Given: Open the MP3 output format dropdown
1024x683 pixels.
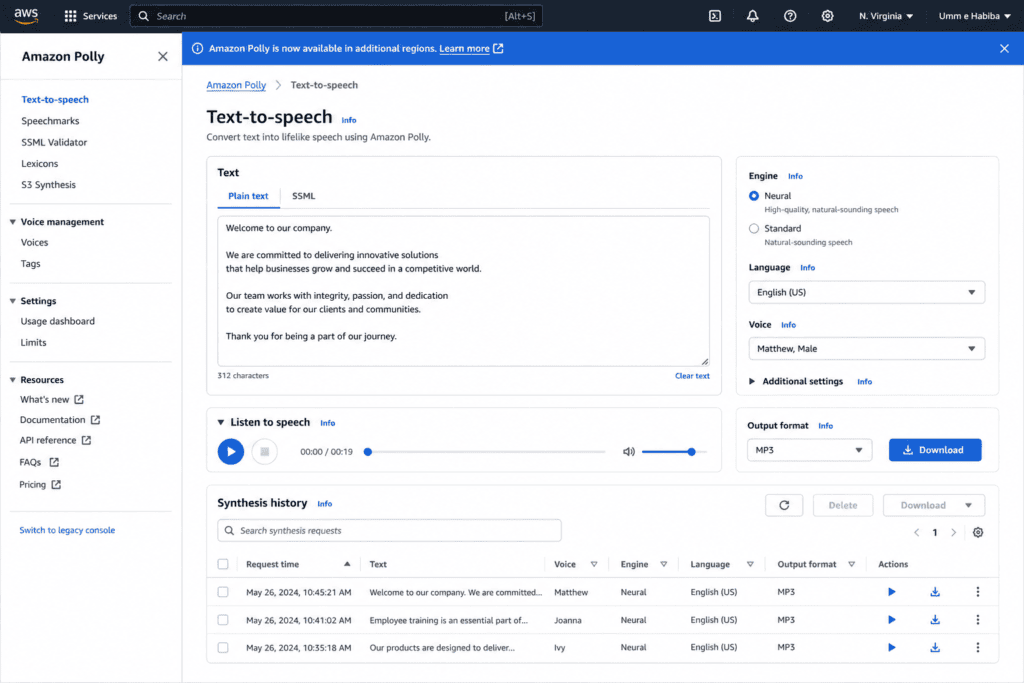Looking at the screenshot, I should [809, 450].
